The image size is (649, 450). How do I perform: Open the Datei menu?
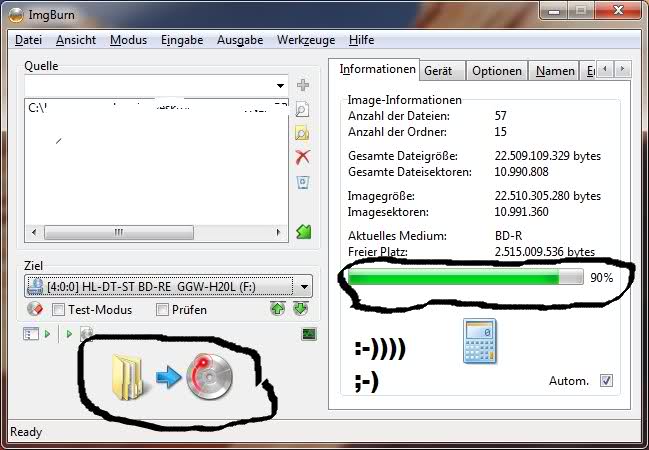click(28, 40)
